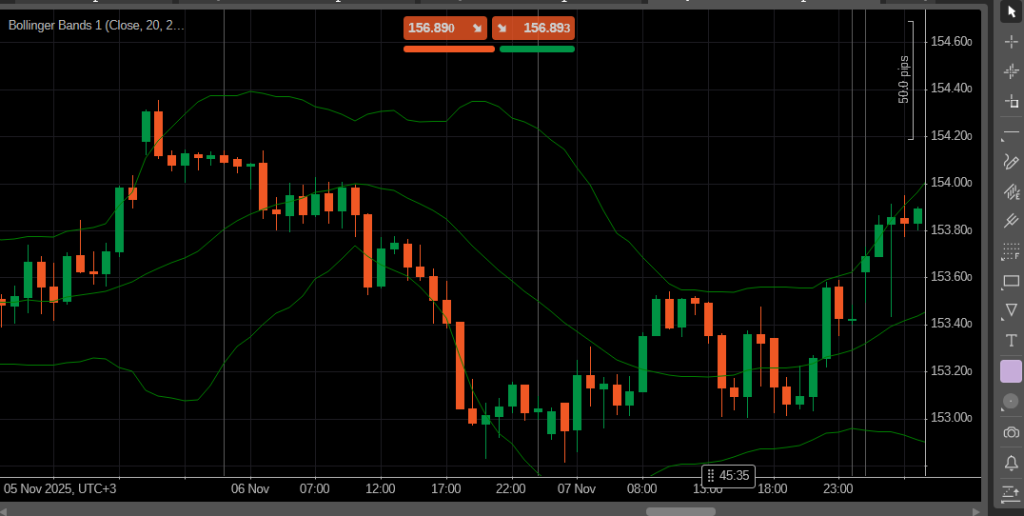Take a chart snapshot with the camera icon
The width and height of the screenshot is (1024, 516).
click(1011, 432)
